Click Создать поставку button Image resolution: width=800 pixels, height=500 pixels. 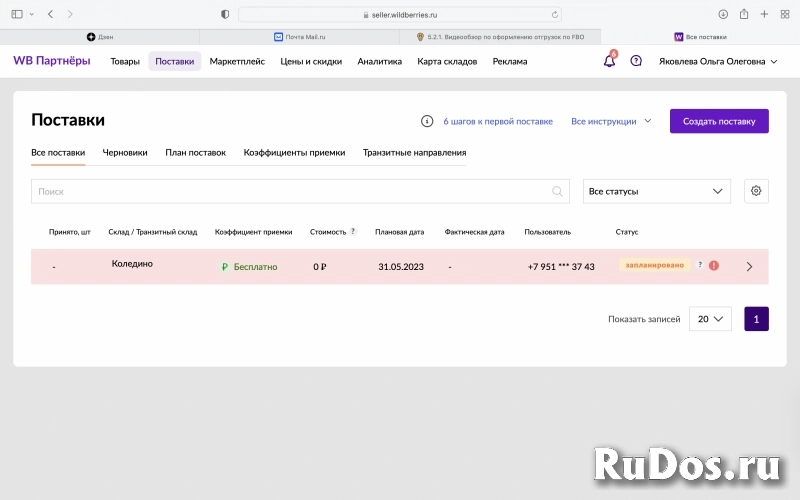719,121
